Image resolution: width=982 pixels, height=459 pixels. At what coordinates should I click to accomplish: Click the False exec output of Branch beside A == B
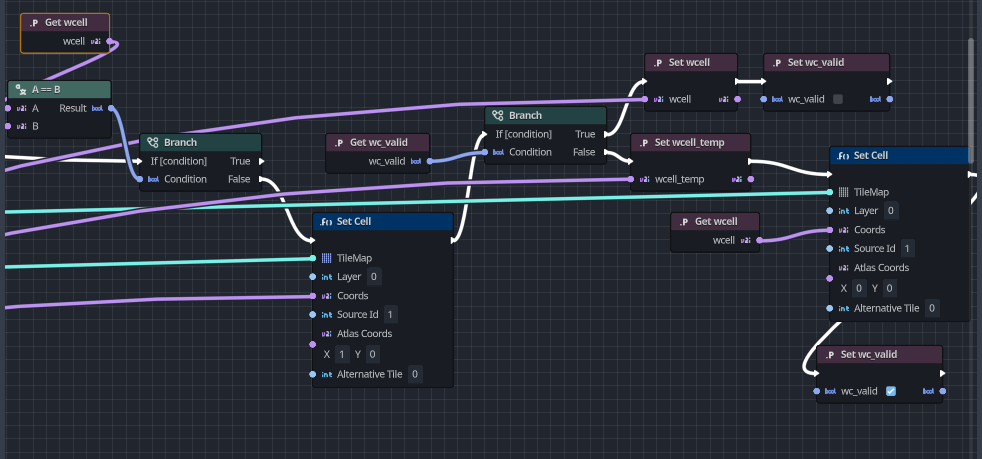(x=262, y=180)
